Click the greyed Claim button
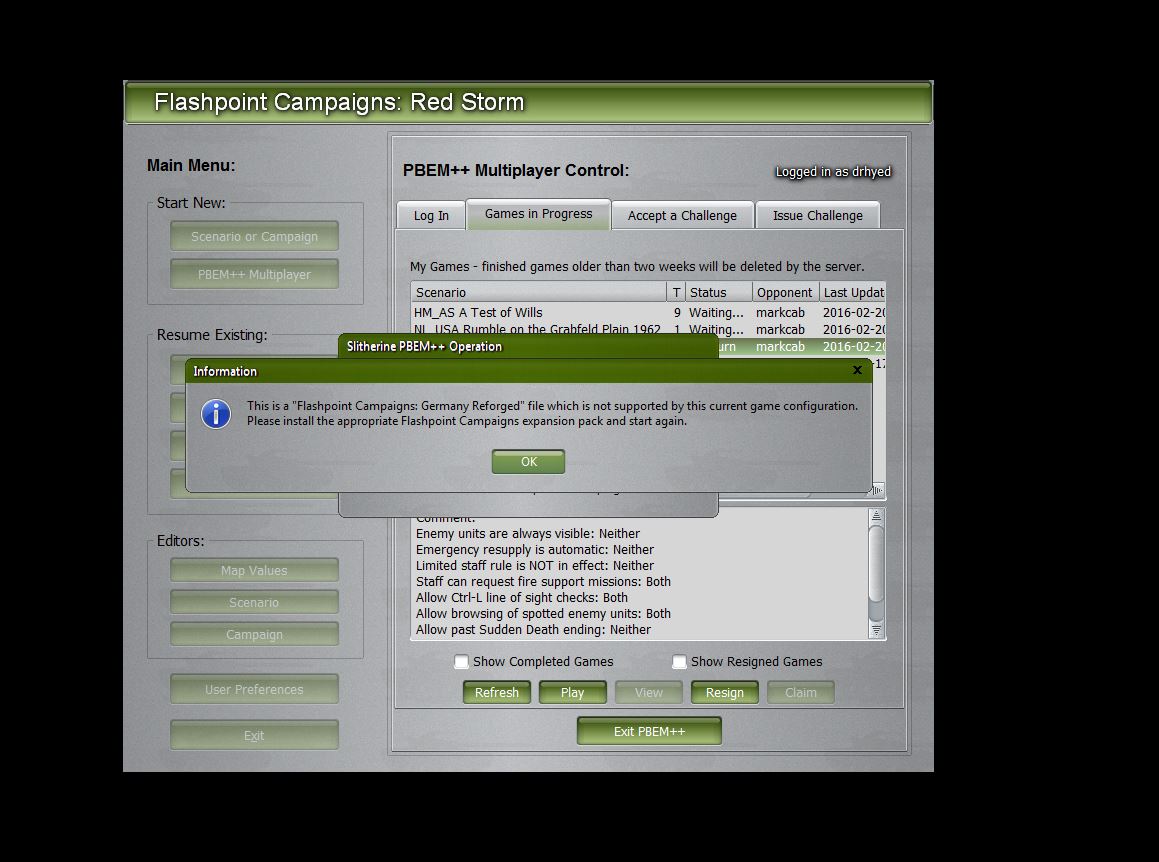1159x862 pixels. (801, 693)
